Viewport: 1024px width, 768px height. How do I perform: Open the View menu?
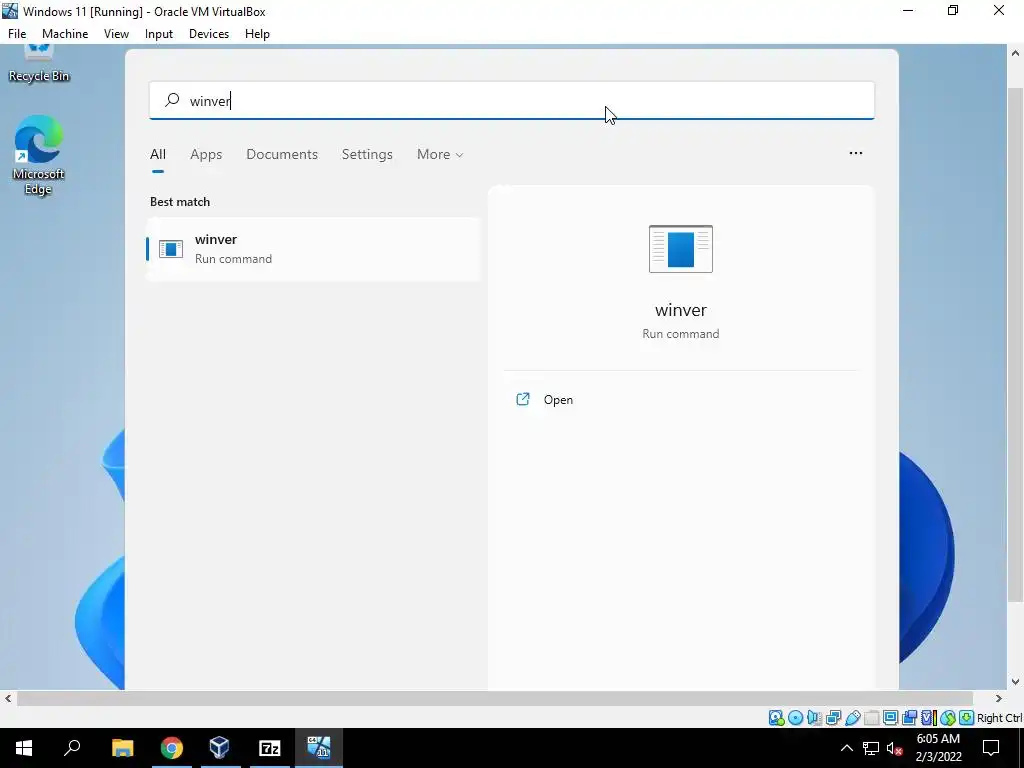[116, 34]
